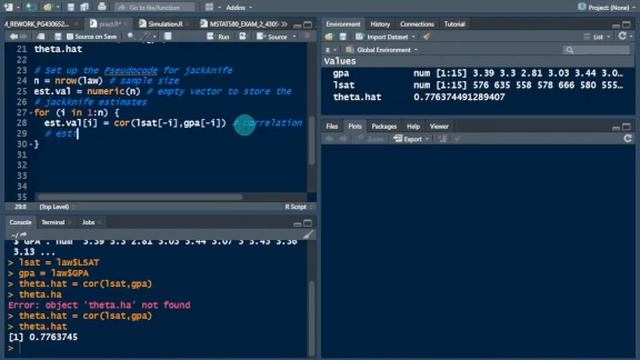Save workspace in Environment pane
This screenshot has height=360, width=640.
tap(343, 37)
